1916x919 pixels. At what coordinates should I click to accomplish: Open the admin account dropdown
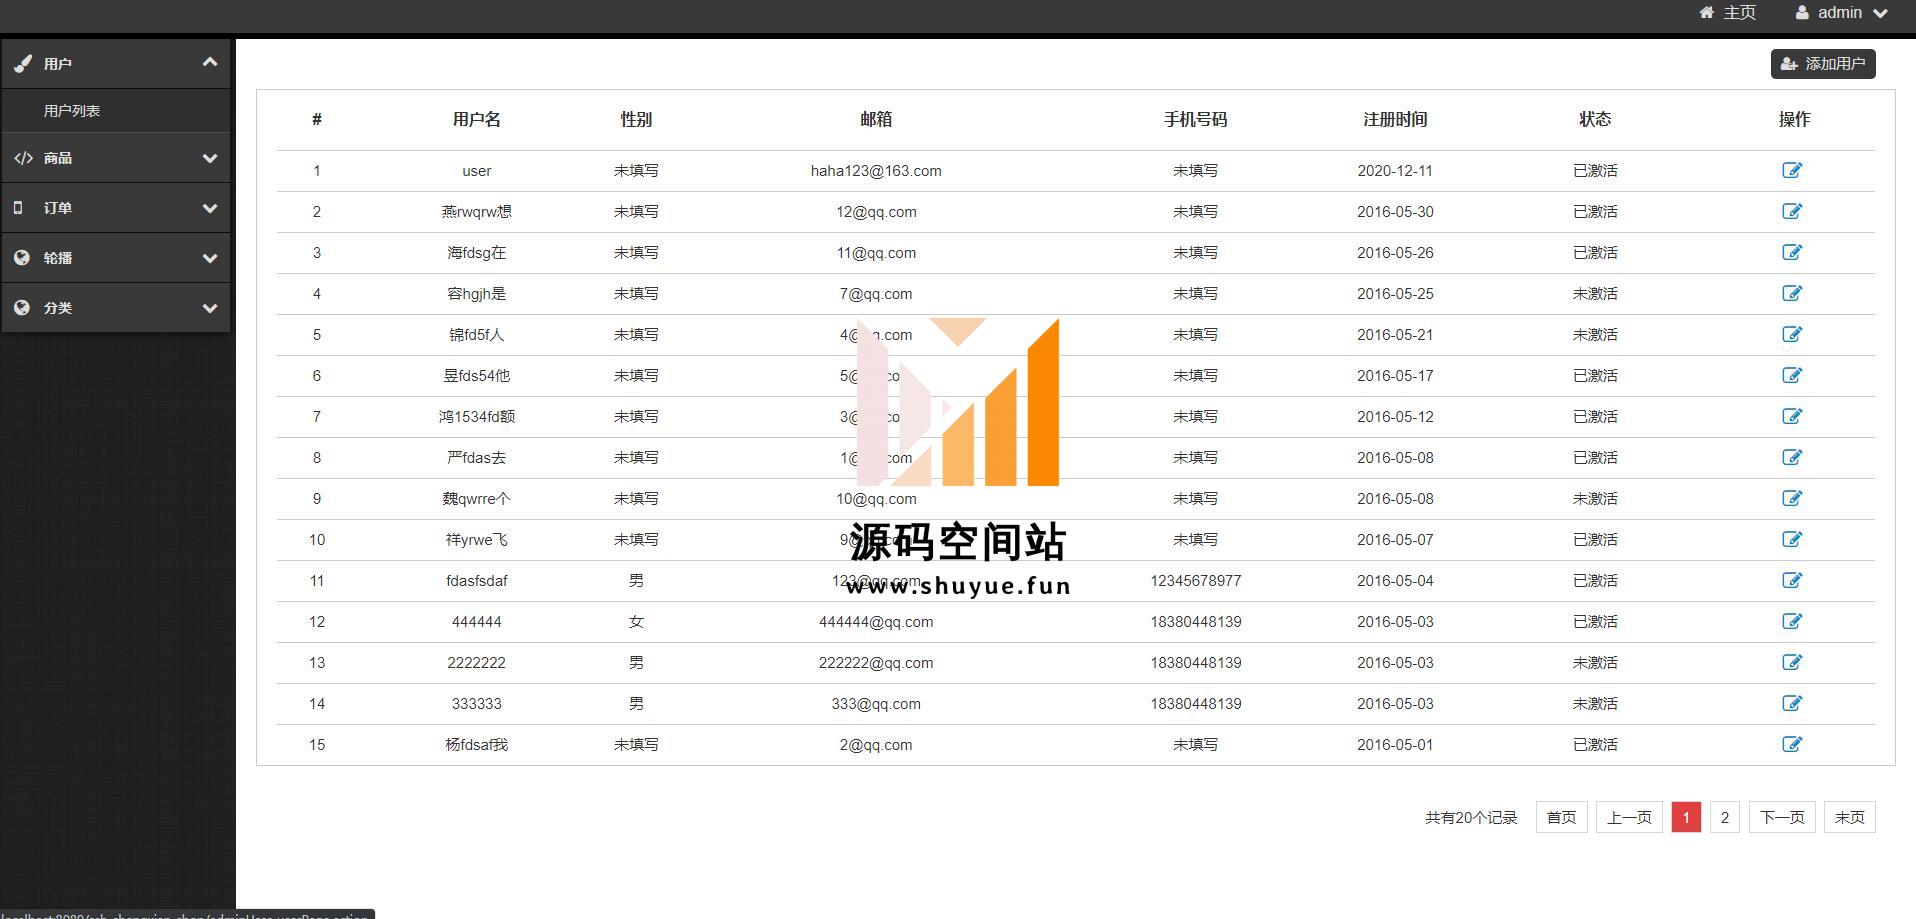click(1841, 13)
